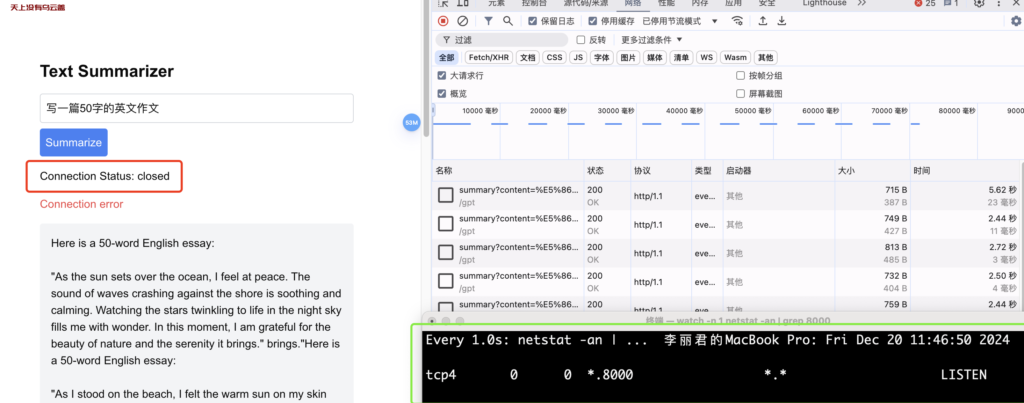The width and height of the screenshot is (1024, 403).
Task: Enable the 反转 filter checkbox
Action: pyautogui.click(x=581, y=40)
